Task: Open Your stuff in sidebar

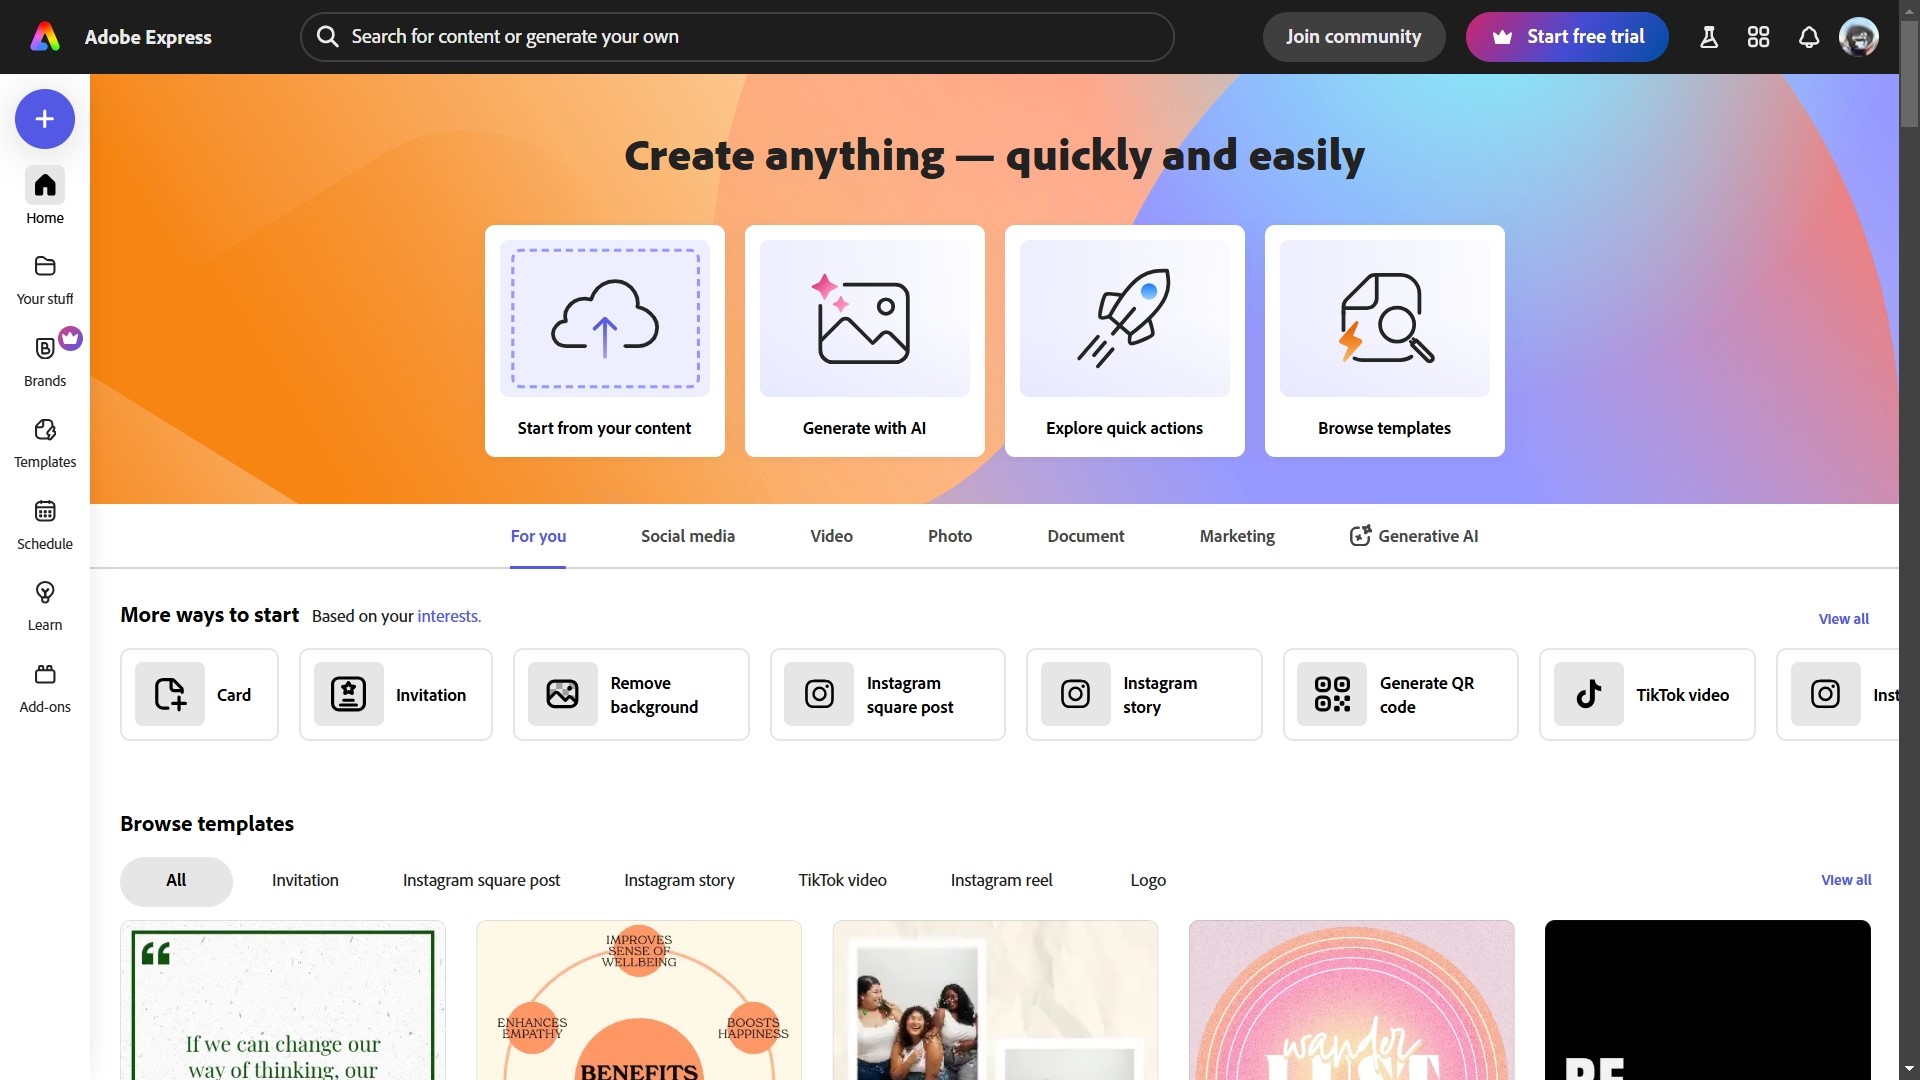Action: (x=44, y=279)
